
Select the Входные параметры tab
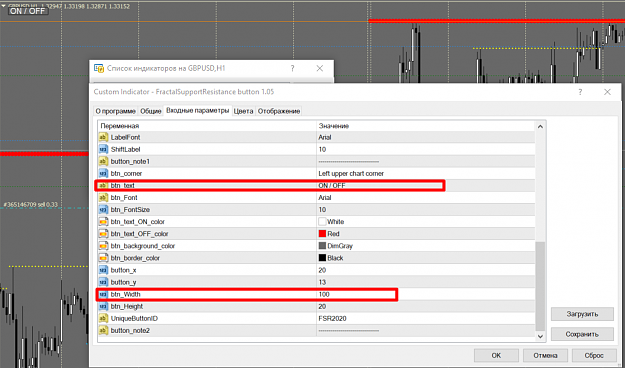pos(197,110)
